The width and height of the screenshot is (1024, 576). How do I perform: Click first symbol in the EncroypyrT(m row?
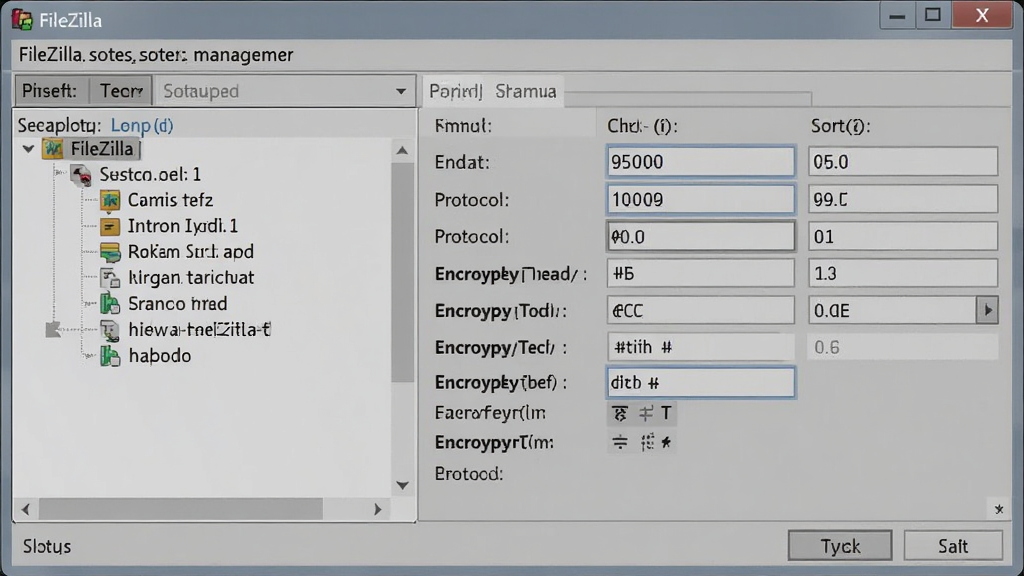pyautogui.click(x=620, y=443)
